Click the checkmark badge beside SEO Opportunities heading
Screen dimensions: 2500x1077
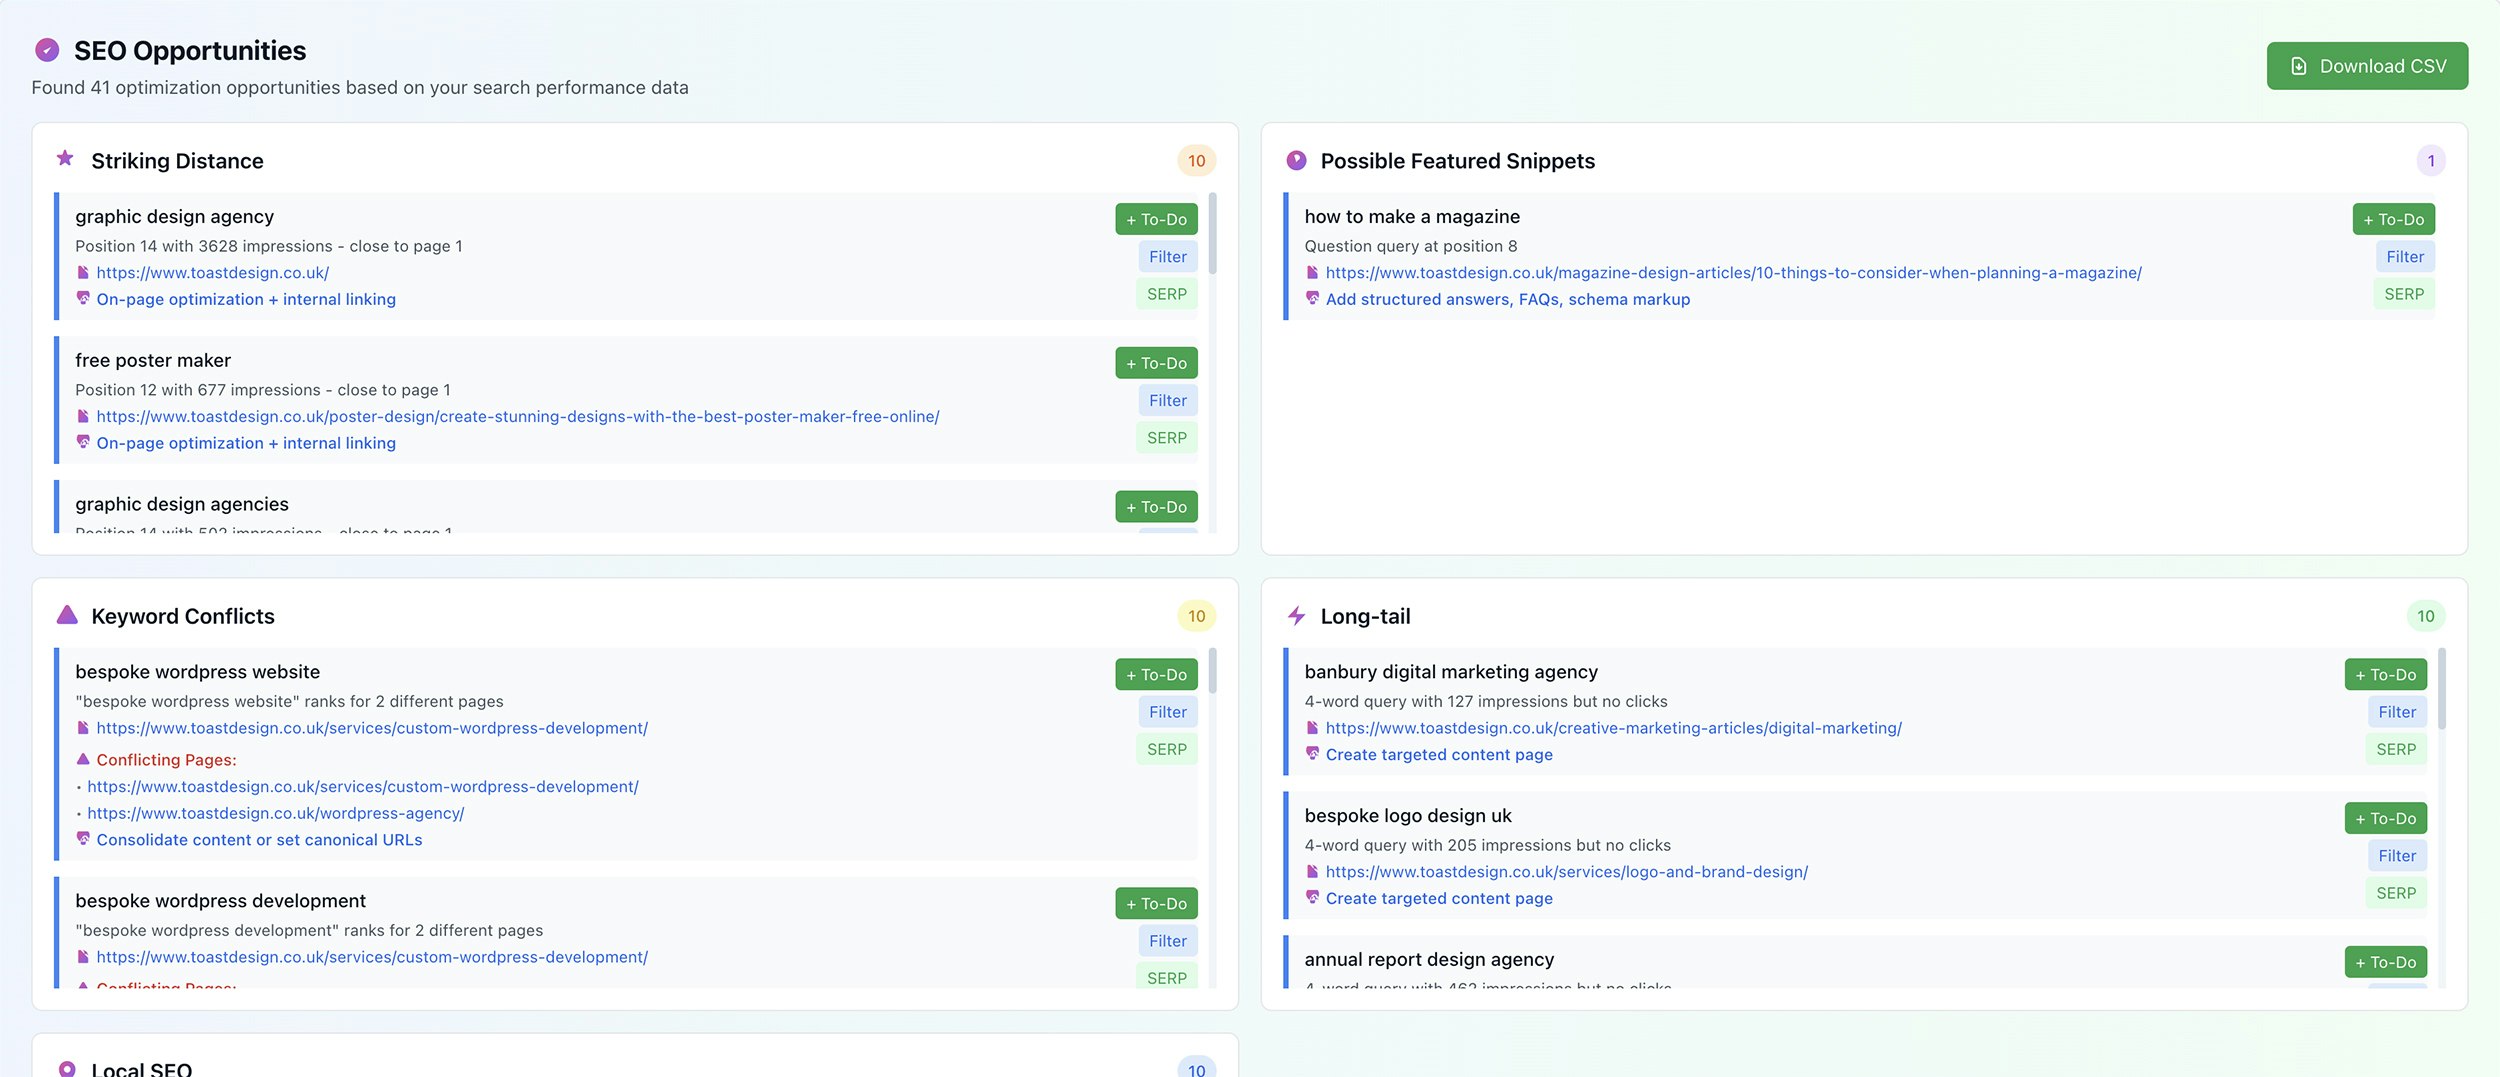[45, 49]
